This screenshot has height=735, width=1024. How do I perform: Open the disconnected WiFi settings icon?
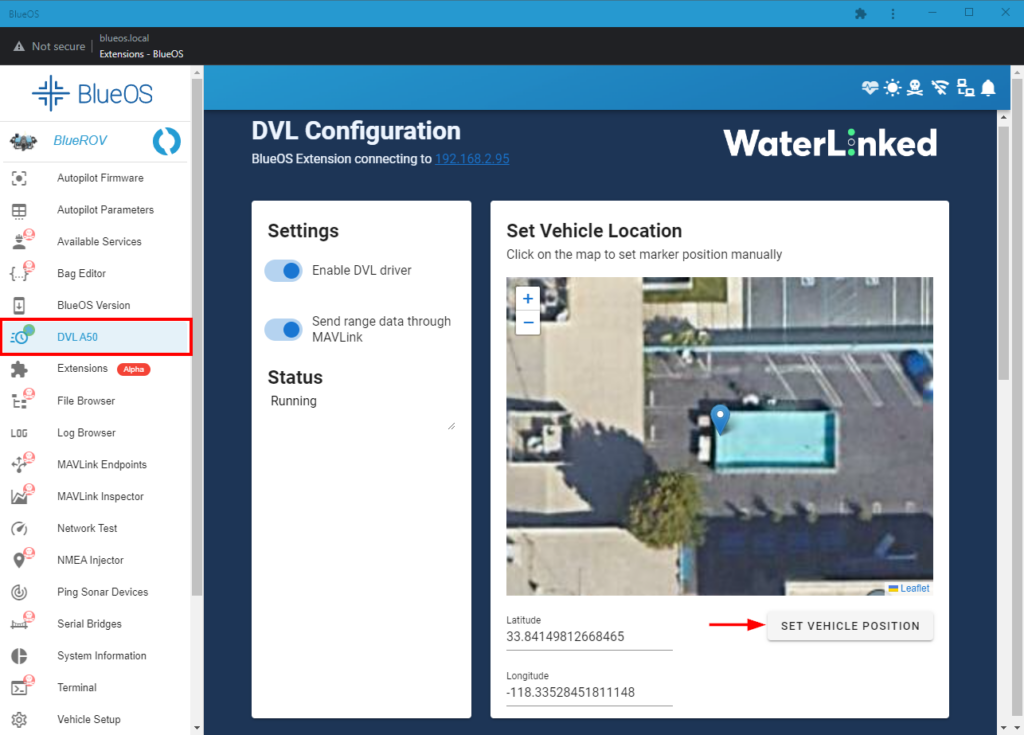point(940,88)
